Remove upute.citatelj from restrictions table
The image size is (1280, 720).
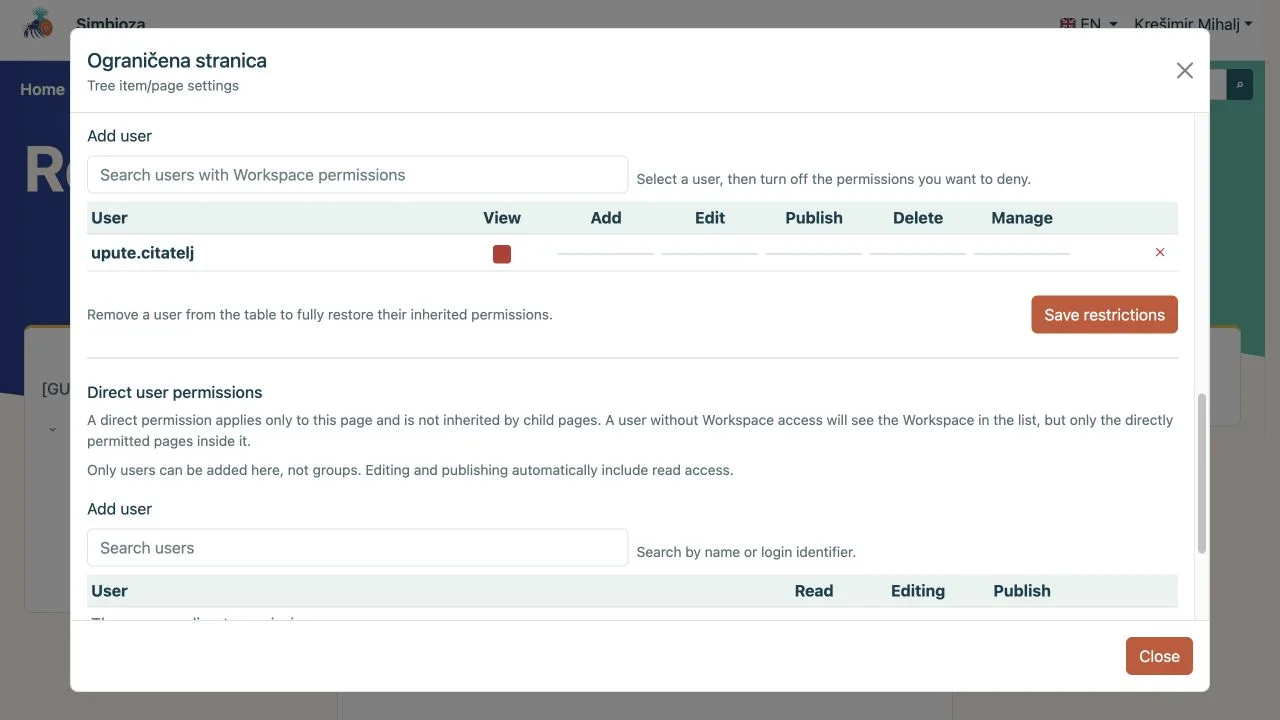click(x=1160, y=253)
